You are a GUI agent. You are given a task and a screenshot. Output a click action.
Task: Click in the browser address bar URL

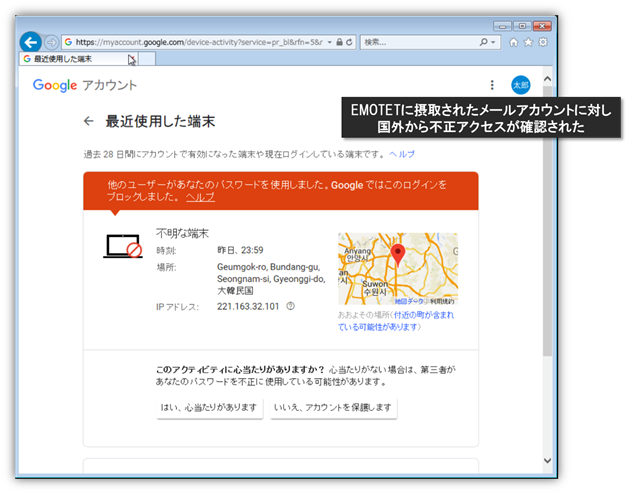[x=200, y=42]
